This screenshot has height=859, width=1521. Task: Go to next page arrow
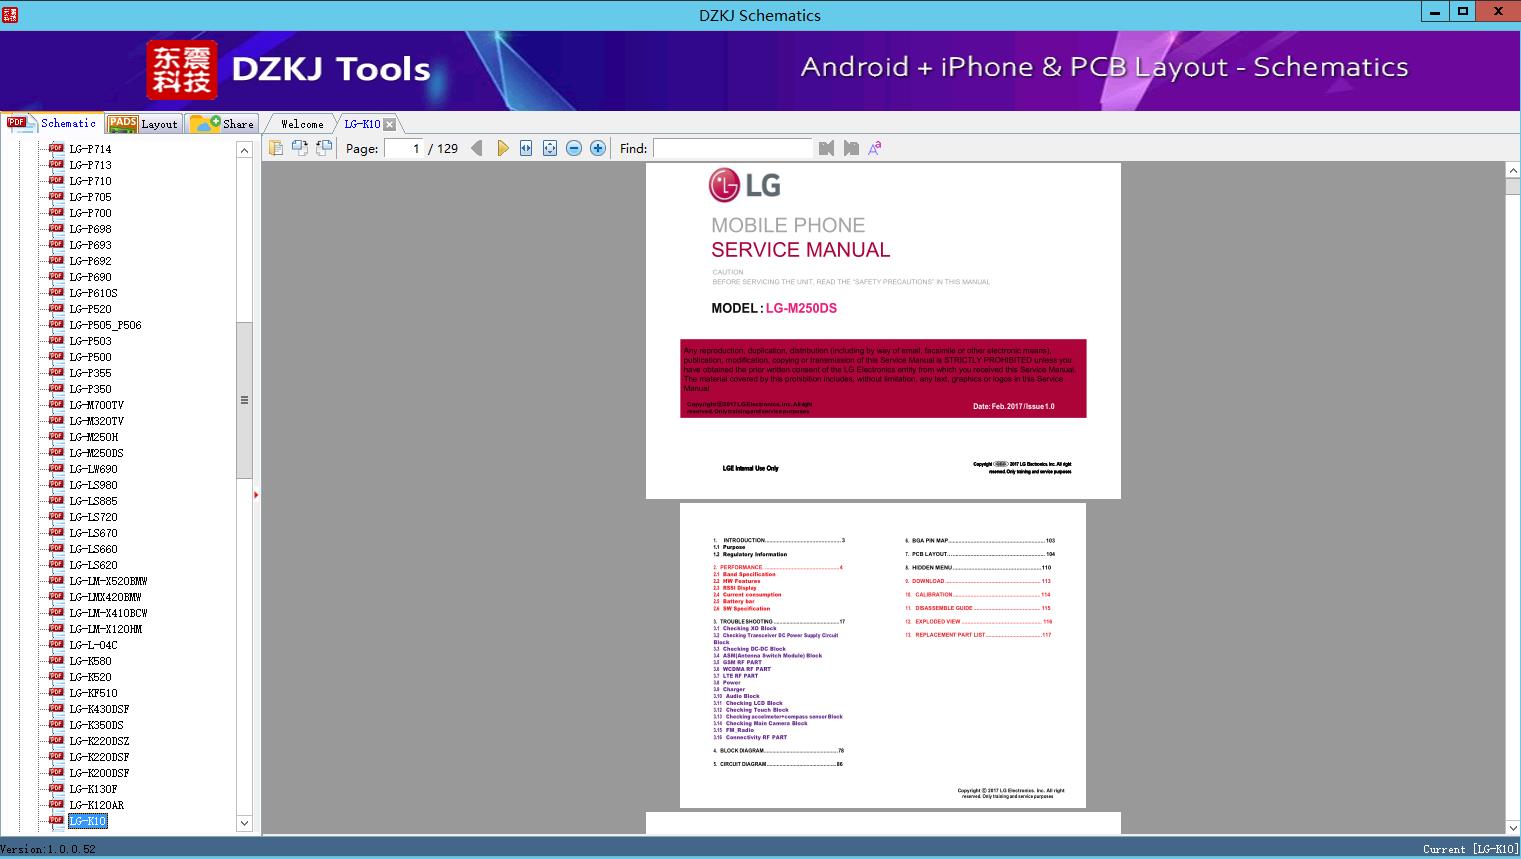pos(502,148)
